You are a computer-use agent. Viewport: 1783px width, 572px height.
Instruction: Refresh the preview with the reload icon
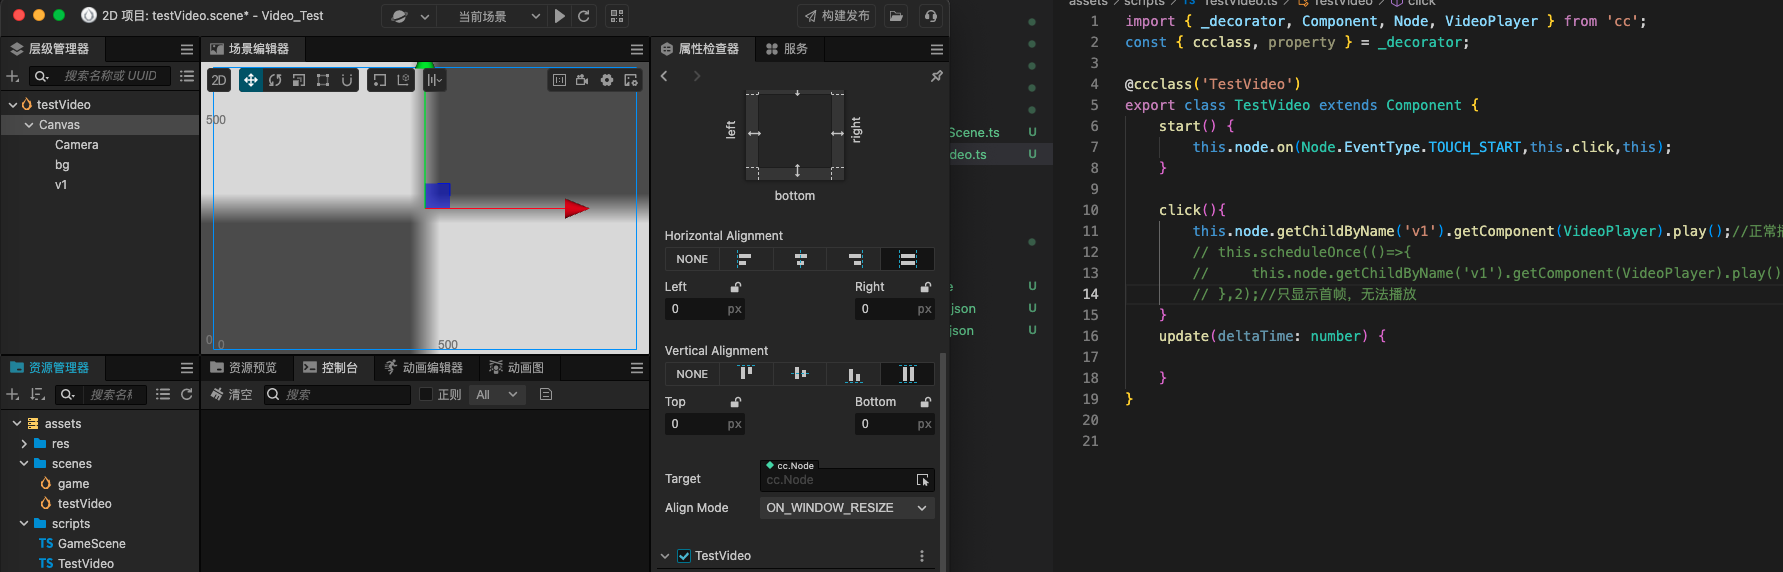pyautogui.click(x=584, y=16)
